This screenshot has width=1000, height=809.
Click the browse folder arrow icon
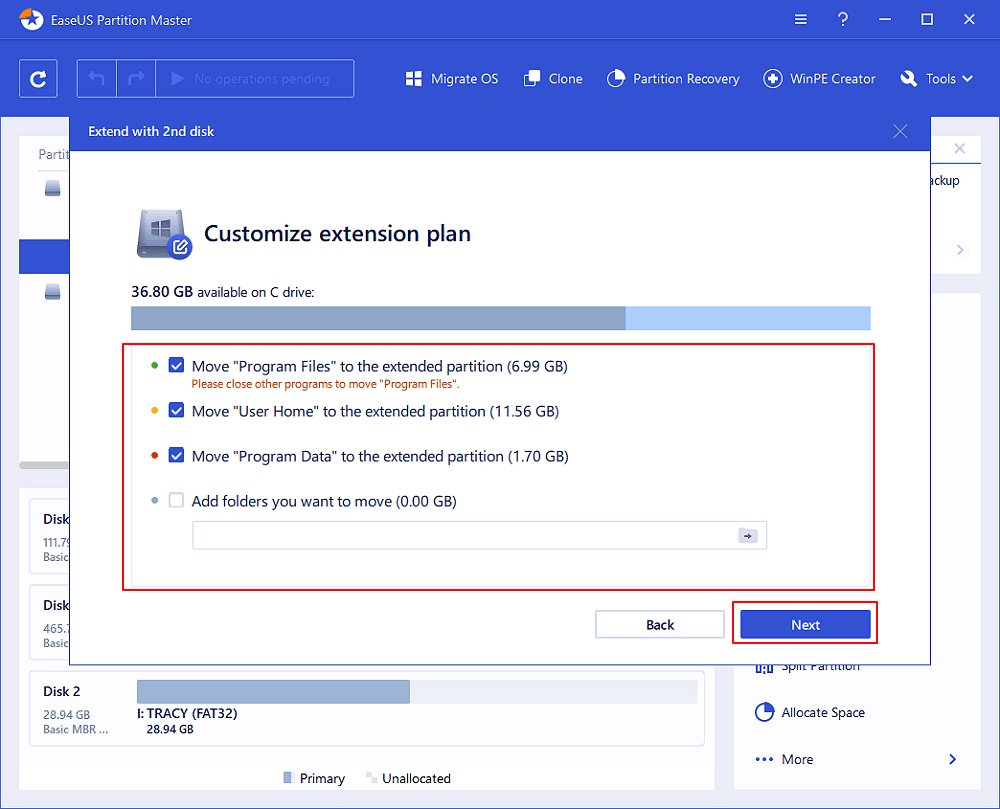pyautogui.click(x=747, y=536)
